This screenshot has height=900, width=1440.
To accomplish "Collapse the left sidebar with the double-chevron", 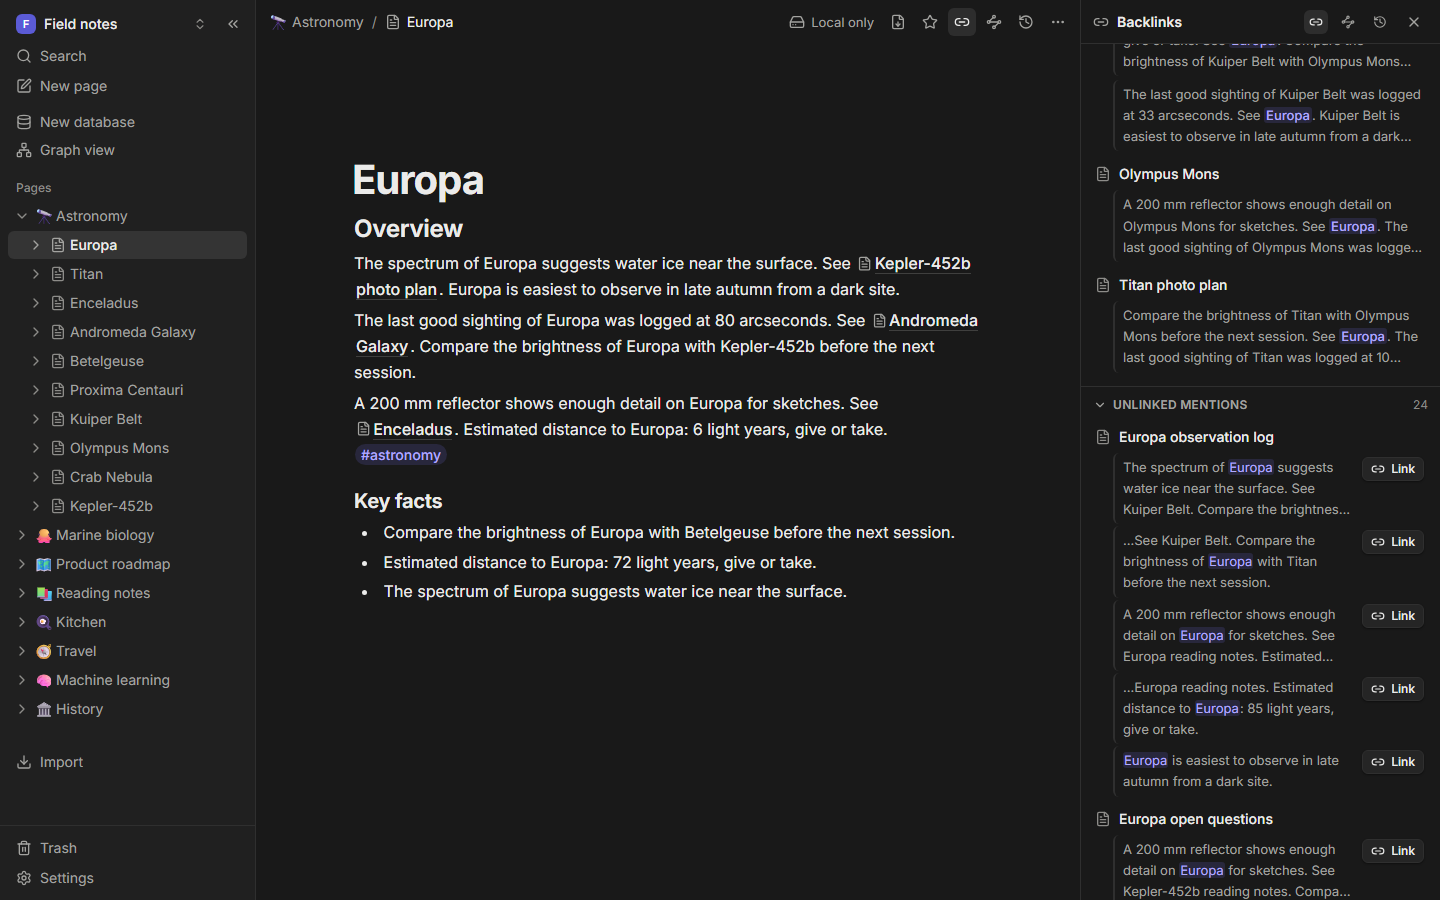I will pos(233,24).
